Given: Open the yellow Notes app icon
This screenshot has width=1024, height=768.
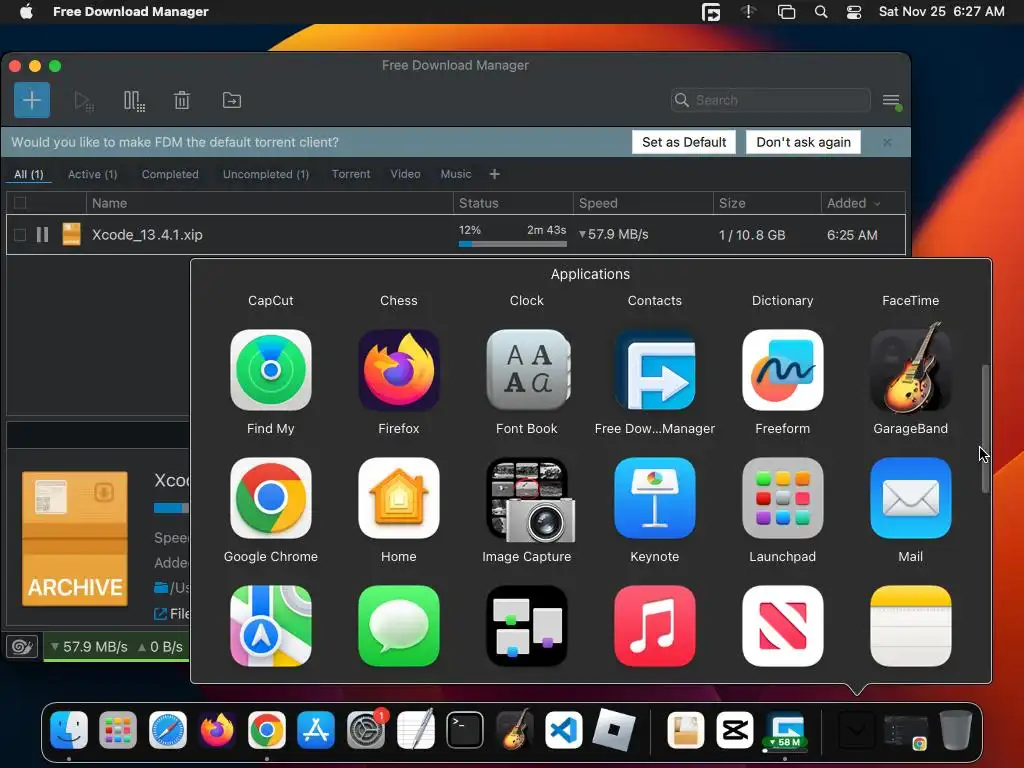Looking at the screenshot, I should 910,626.
